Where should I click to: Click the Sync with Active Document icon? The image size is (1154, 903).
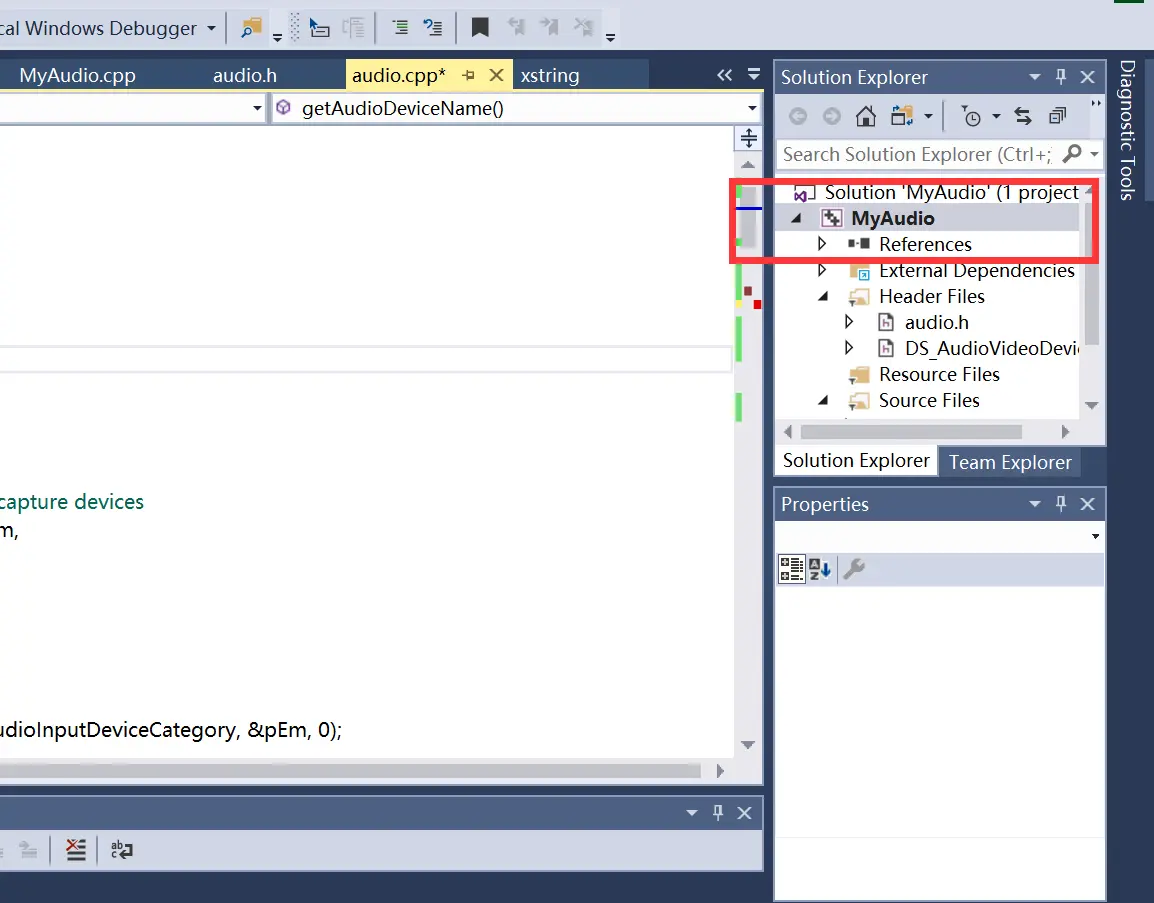1023,116
